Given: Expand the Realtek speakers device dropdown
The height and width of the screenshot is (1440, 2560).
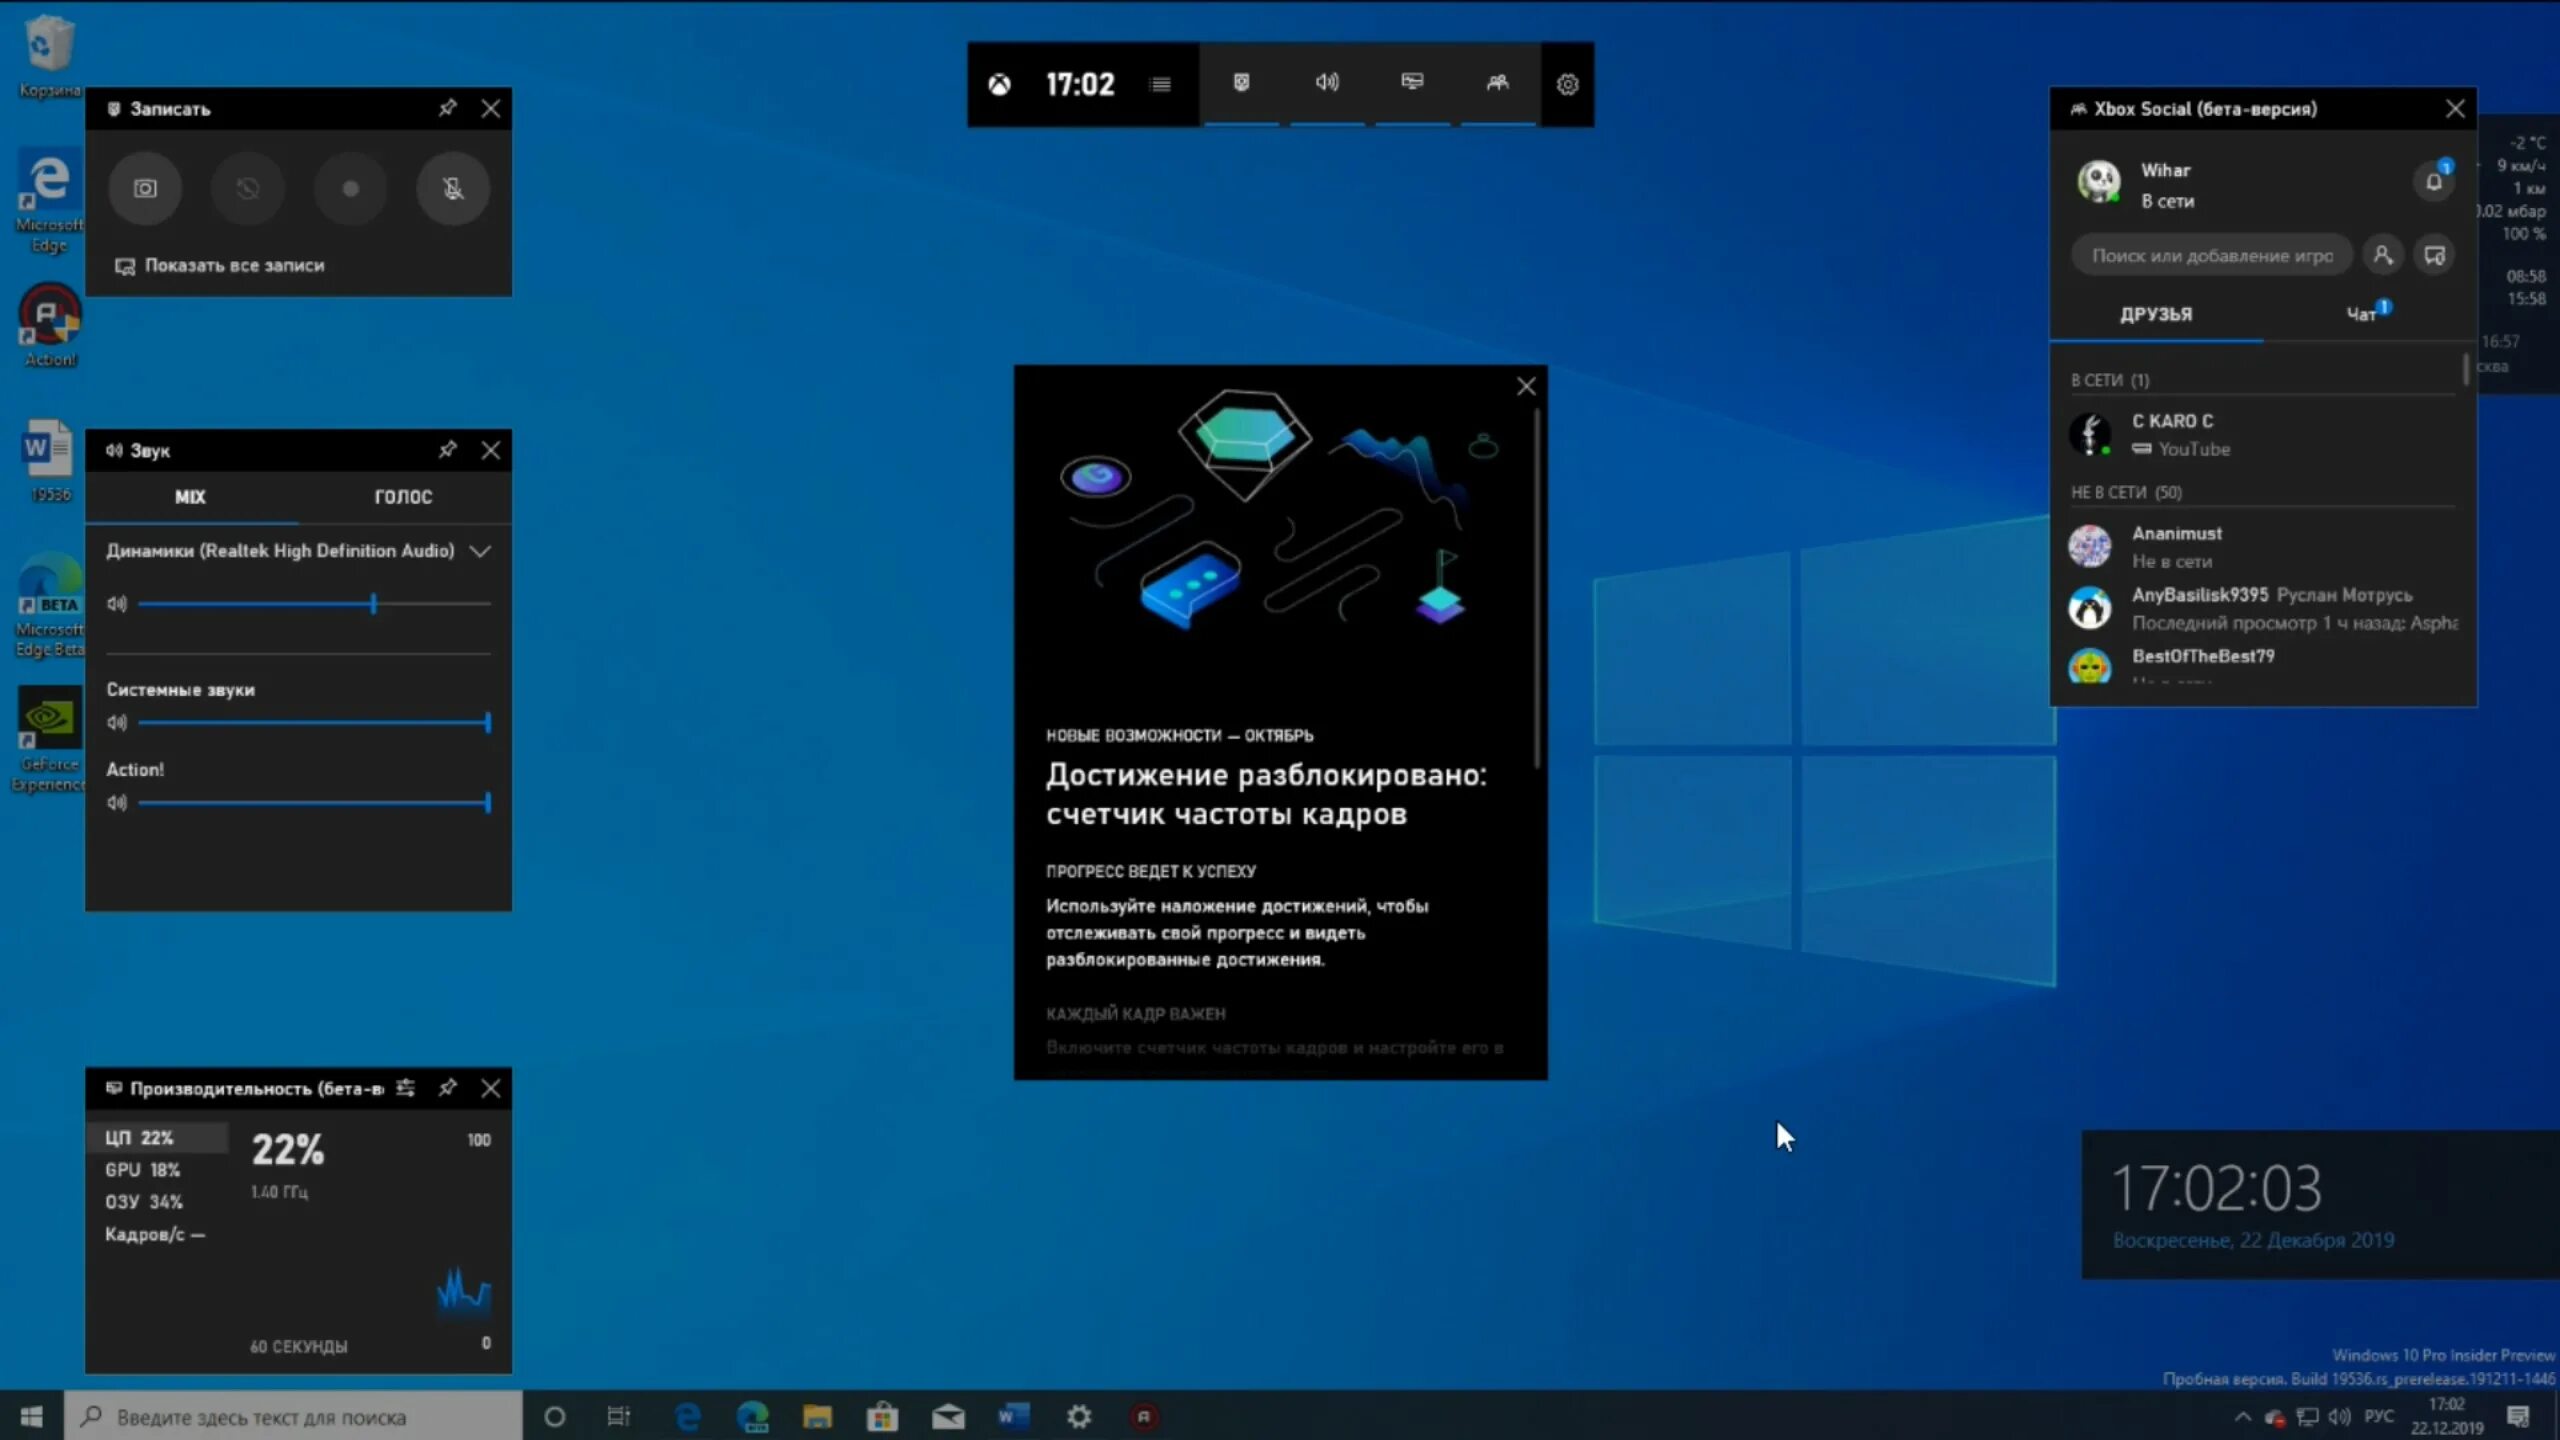Looking at the screenshot, I should [480, 551].
